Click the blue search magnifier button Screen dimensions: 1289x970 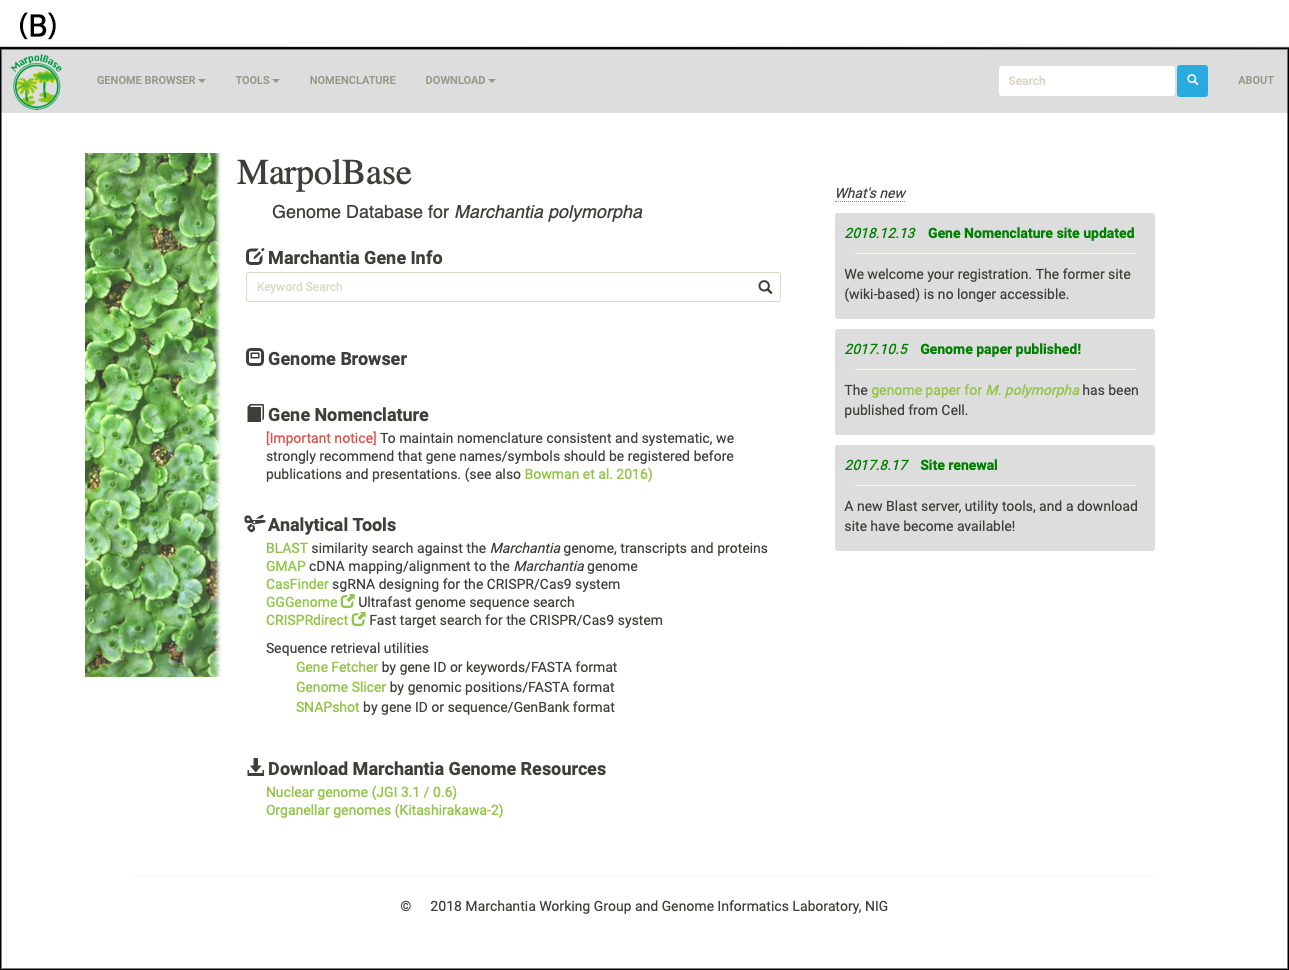pos(1192,81)
